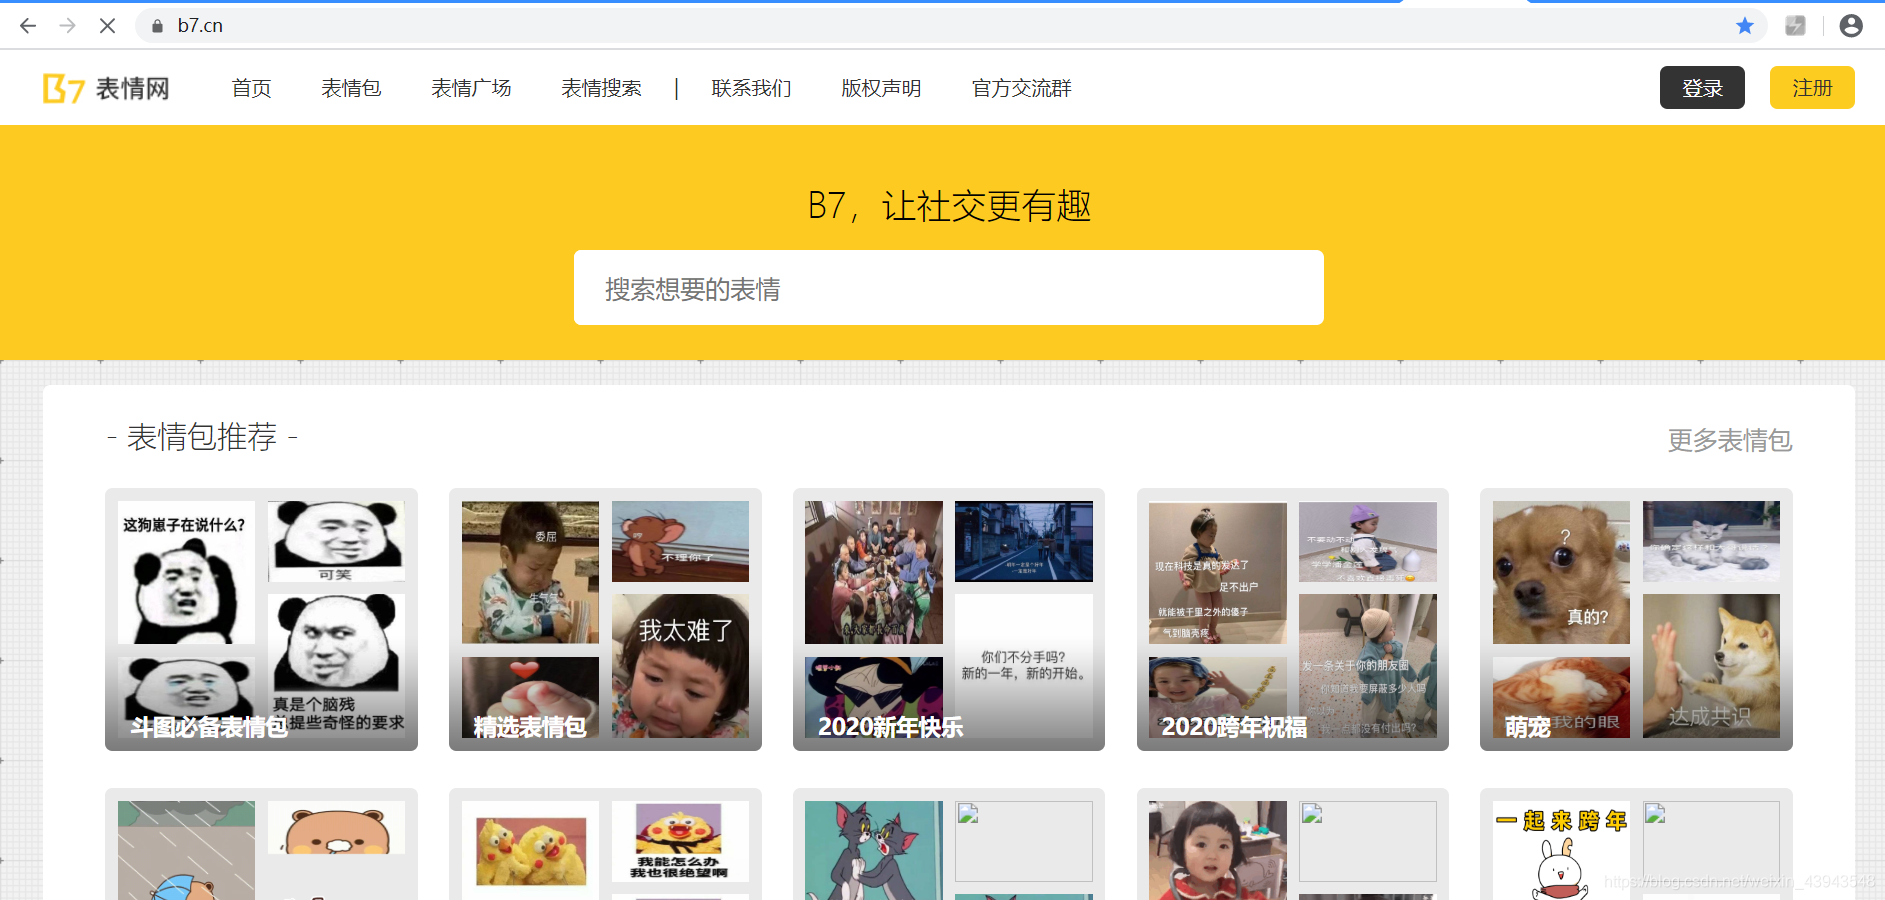Open 版权声明 page
The width and height of the screenshot is (1885, 900).
point(881,88)
